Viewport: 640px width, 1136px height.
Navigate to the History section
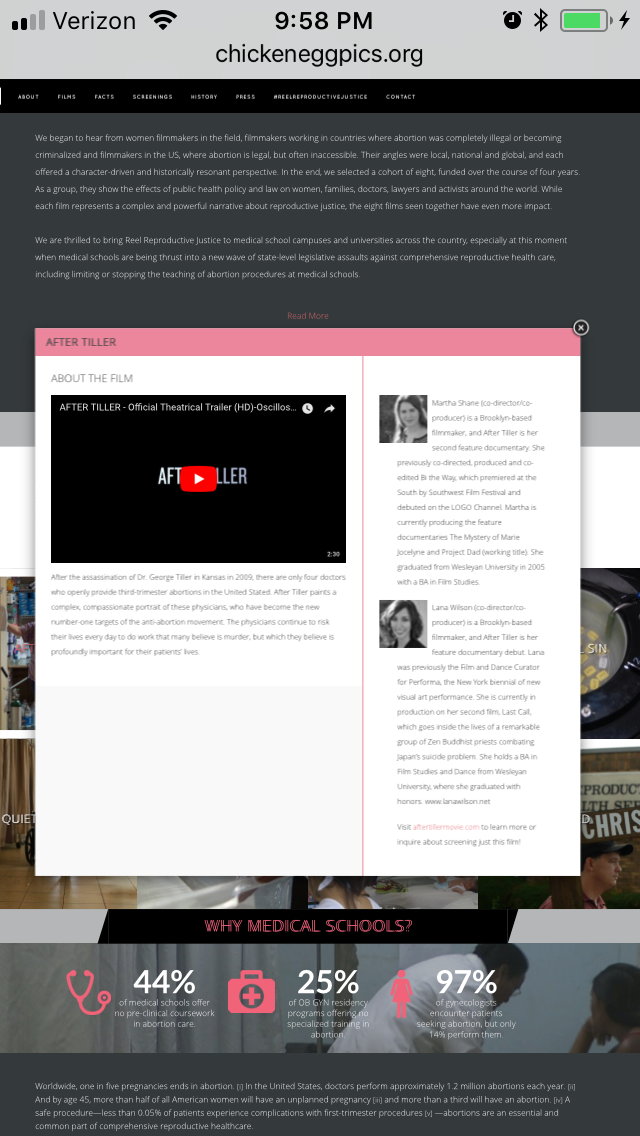point(204,97)
